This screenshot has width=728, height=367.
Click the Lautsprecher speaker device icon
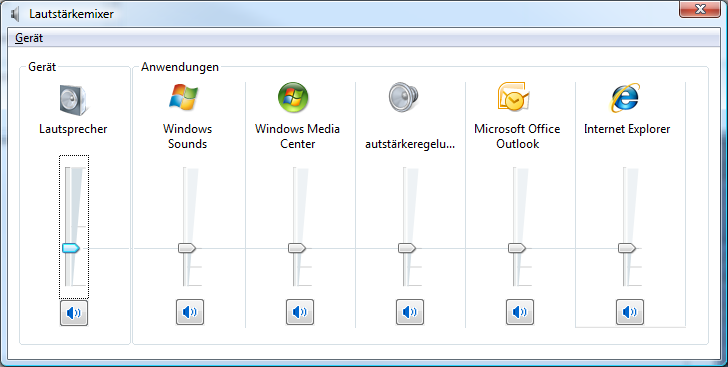pos(73,100)
